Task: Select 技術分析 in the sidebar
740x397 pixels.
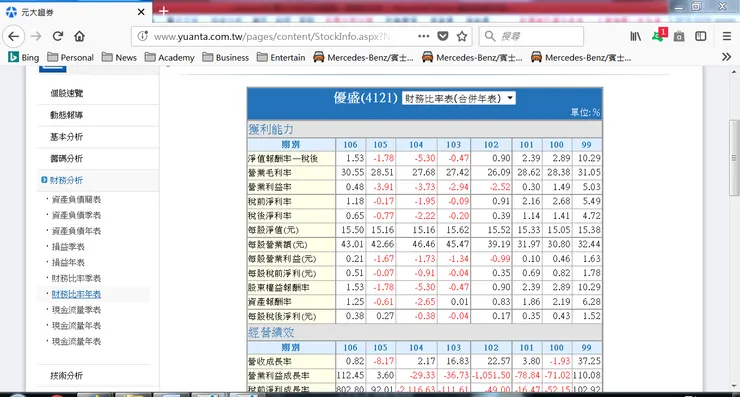Action: [67, 376]
